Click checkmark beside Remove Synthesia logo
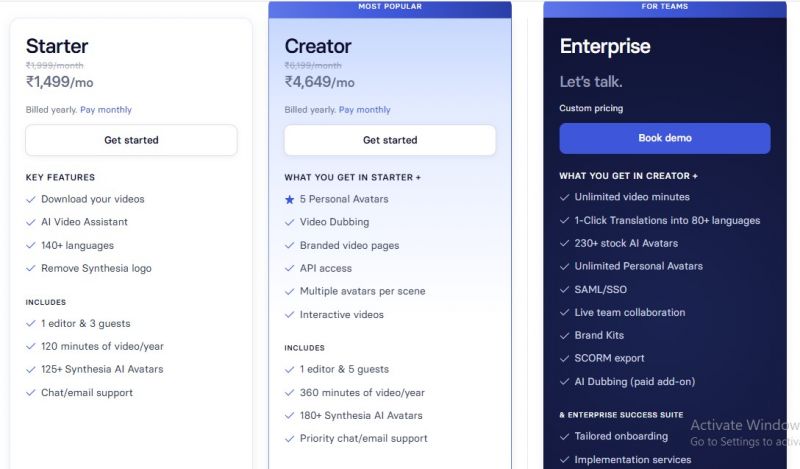This screenshot has width=800, height=469. coord(31,268)
